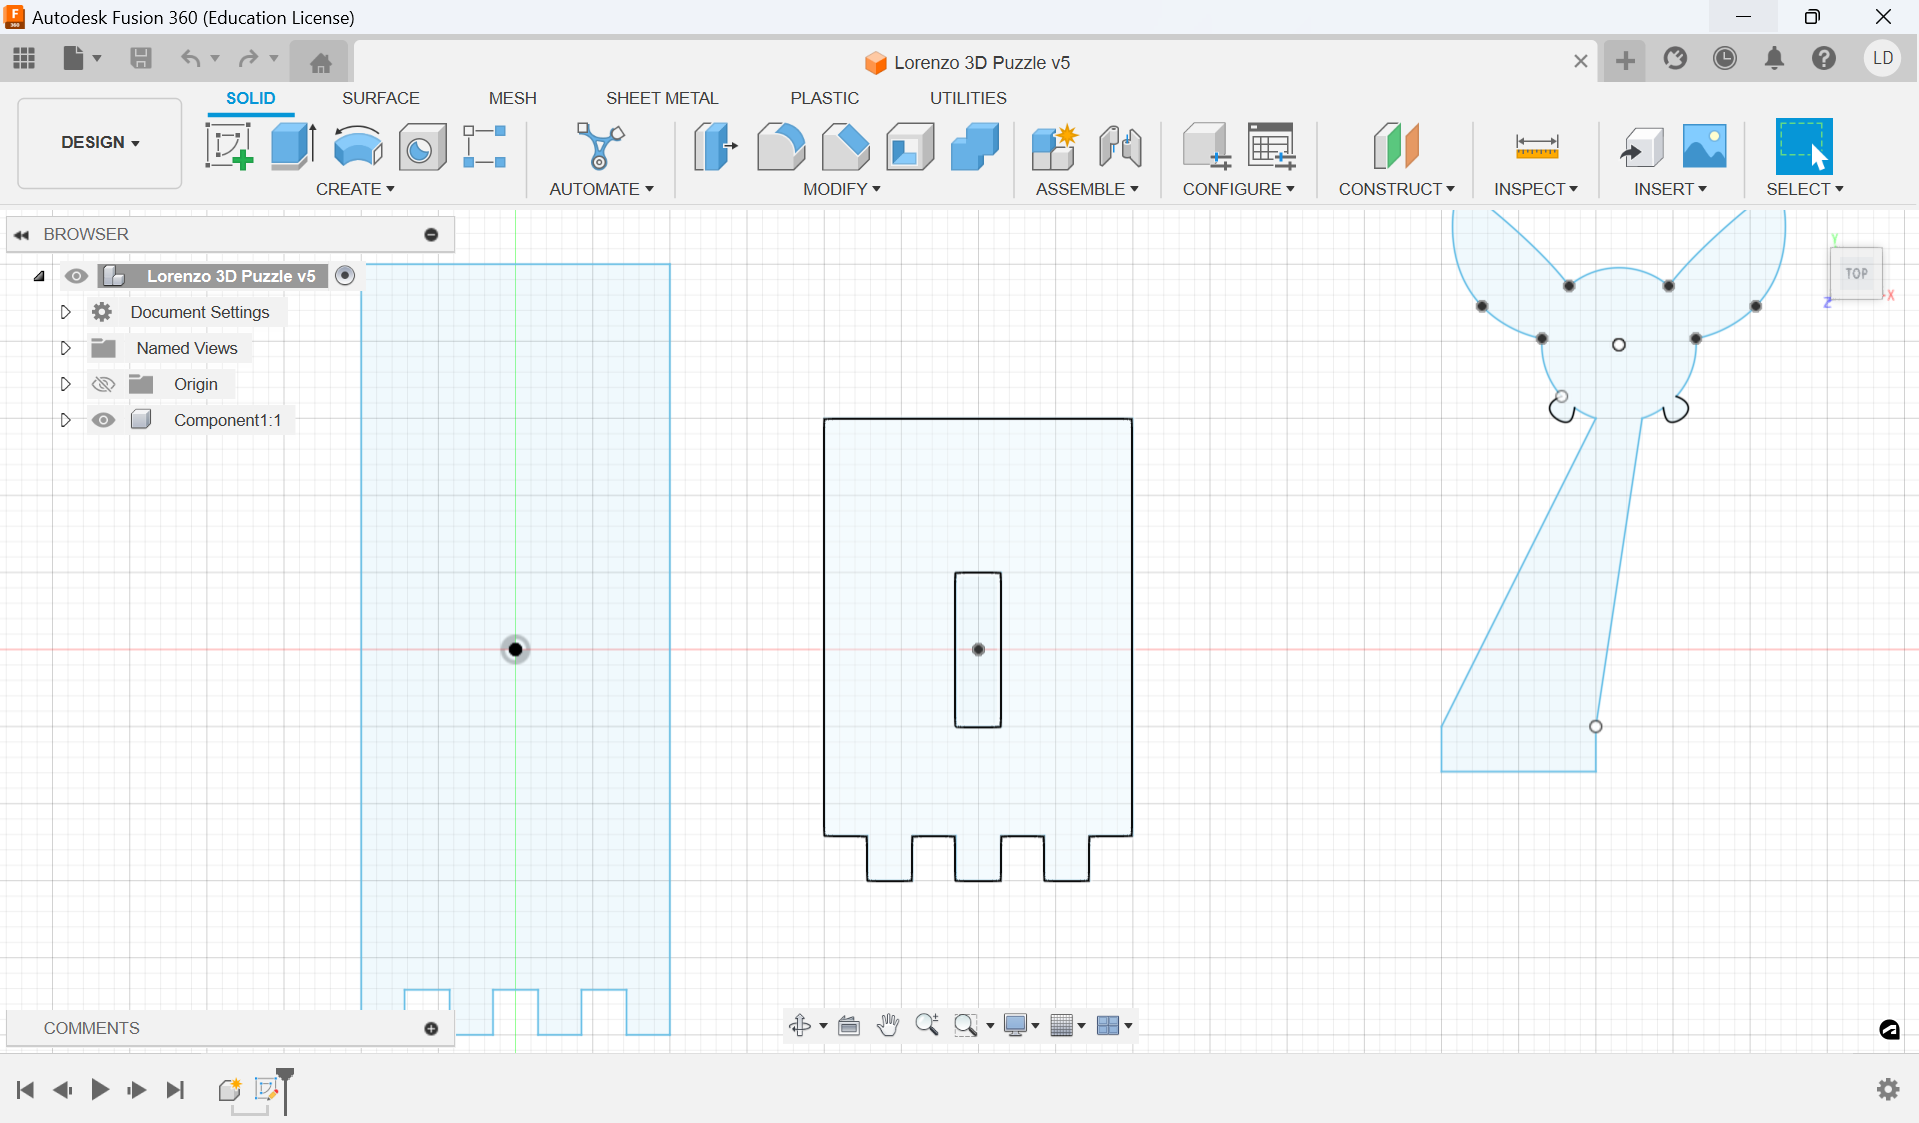The image size is (1919, 1123).
Task: Open the MODIFY dropdown menu
Action: pyautogui.click(x=841, y=189)
